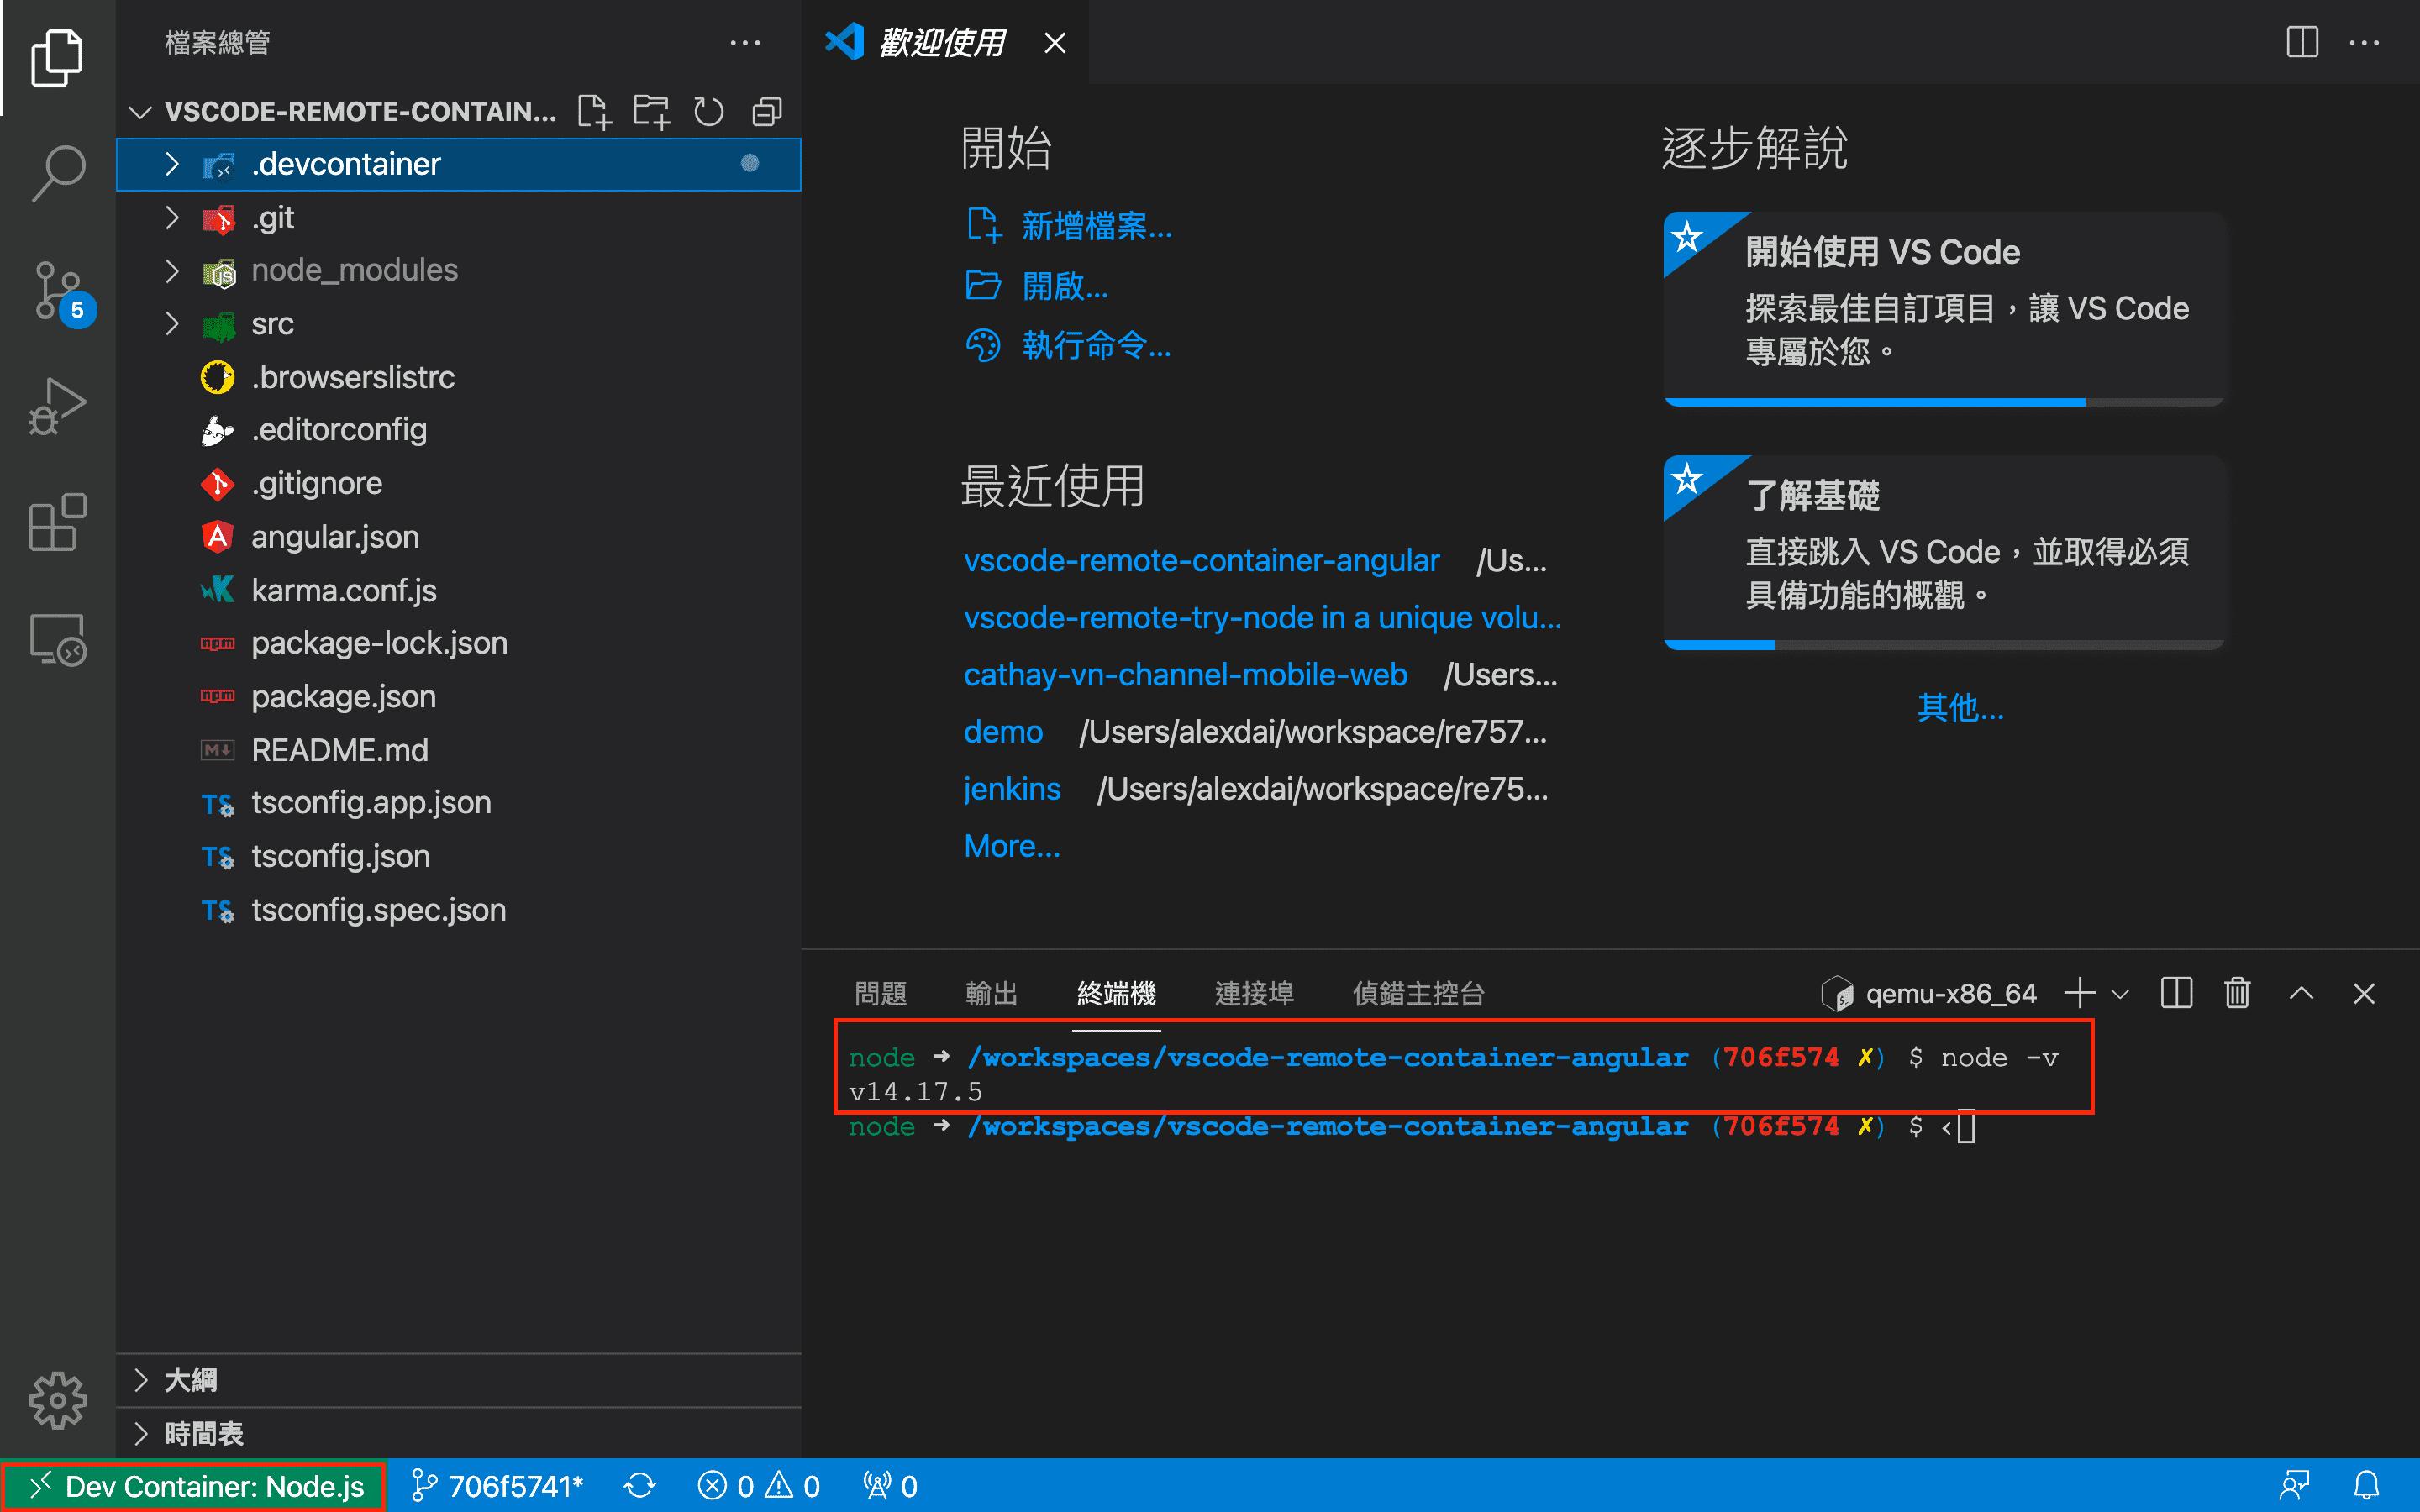Maximize the terminal panel size
The width and height of the screenshot is (2420, 1512).
(x=2301, y=993)
